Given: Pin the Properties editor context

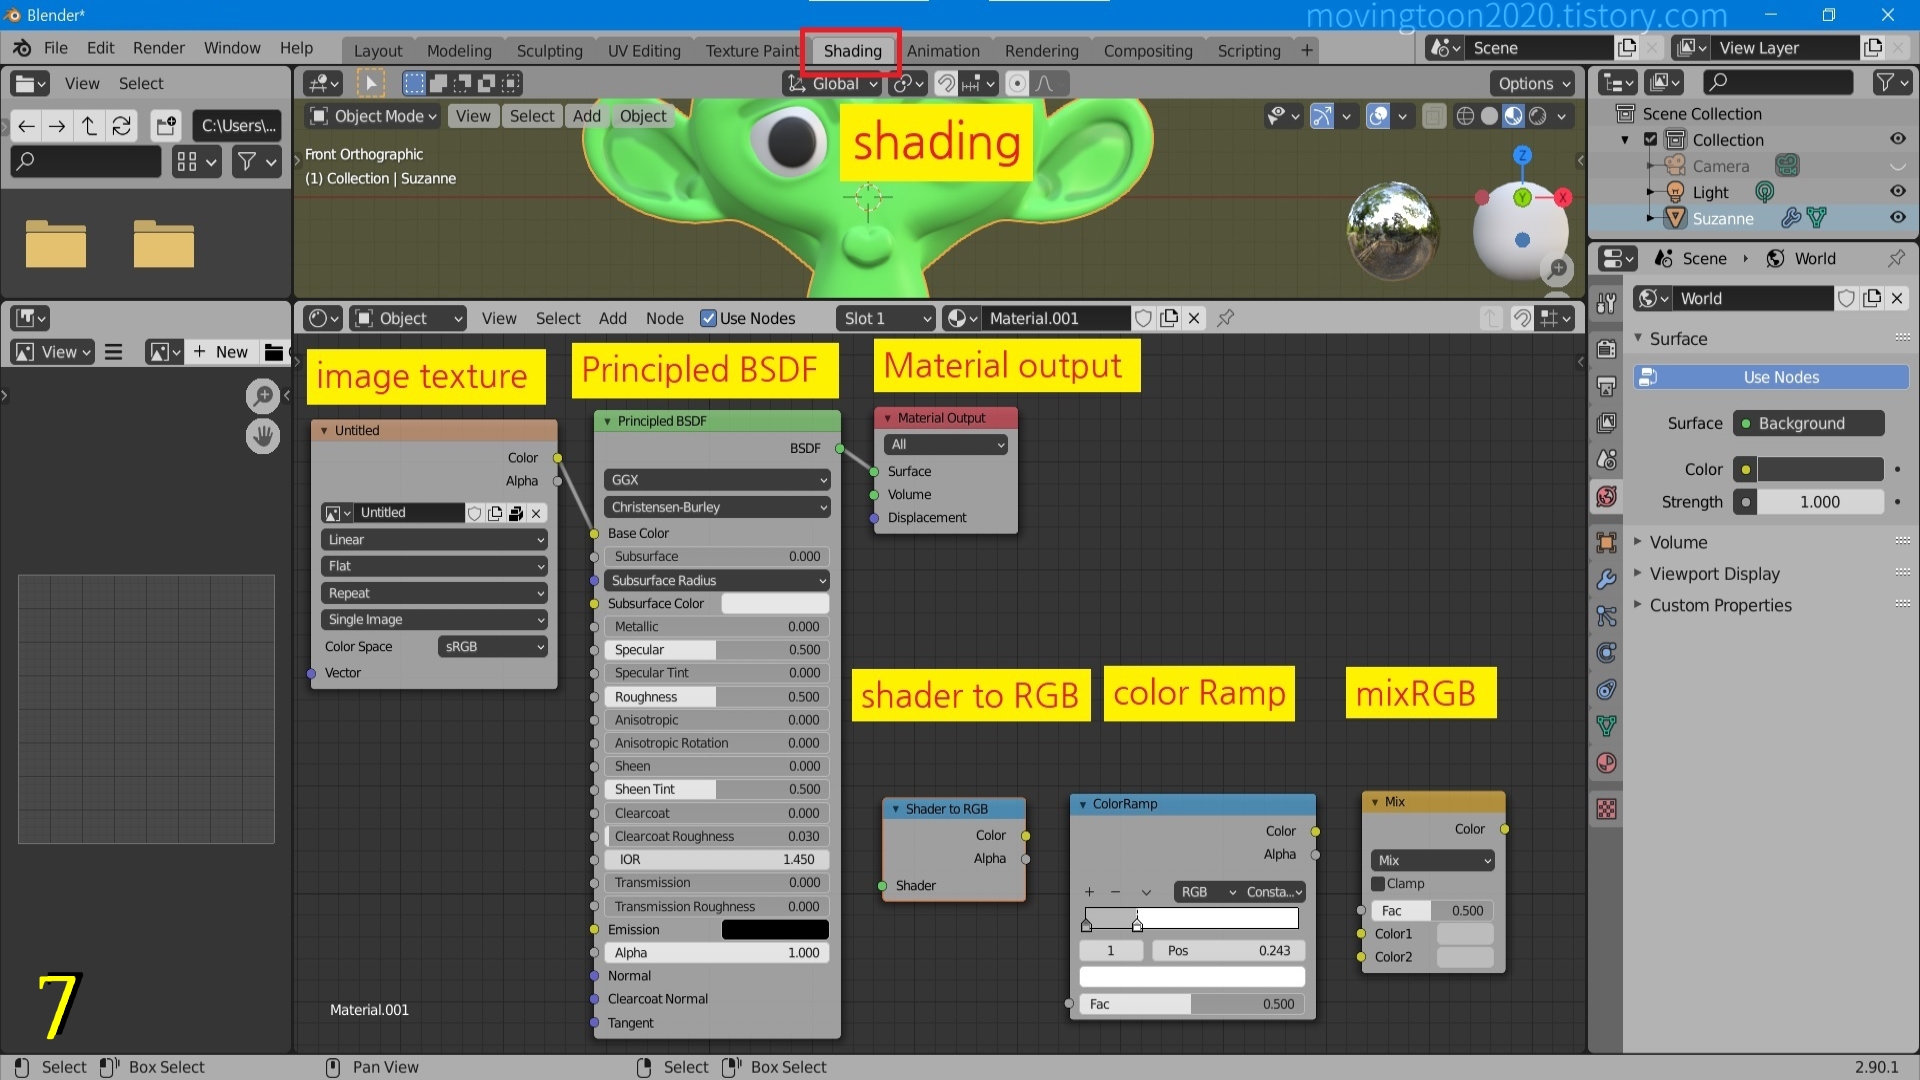Looking at the screenshot, I should (x=1896, y=258).
